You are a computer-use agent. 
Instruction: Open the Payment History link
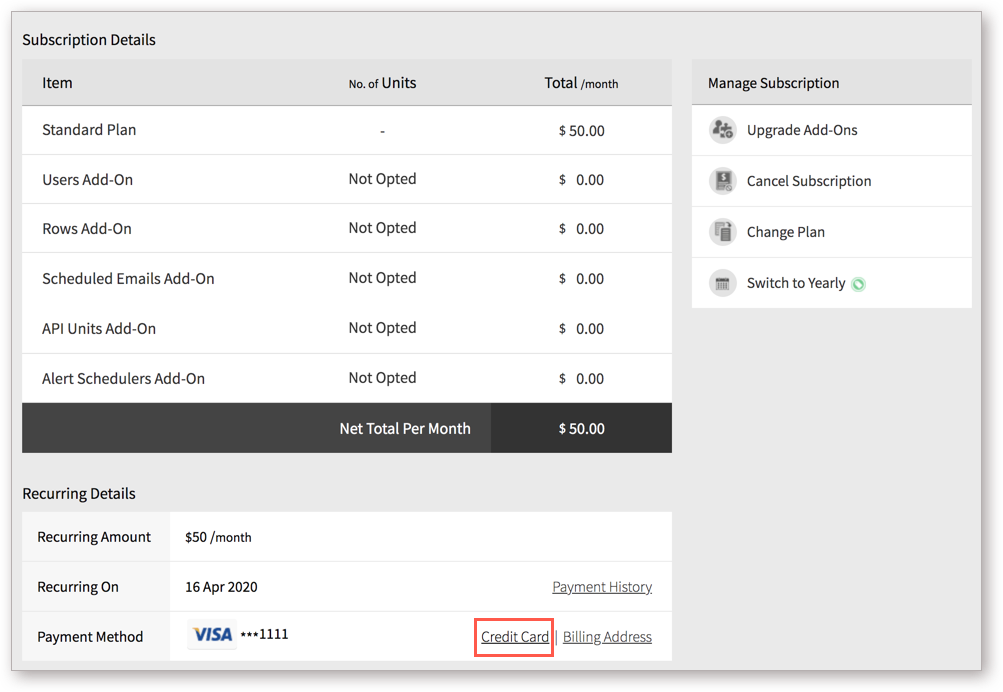click(x=602, y=586)
